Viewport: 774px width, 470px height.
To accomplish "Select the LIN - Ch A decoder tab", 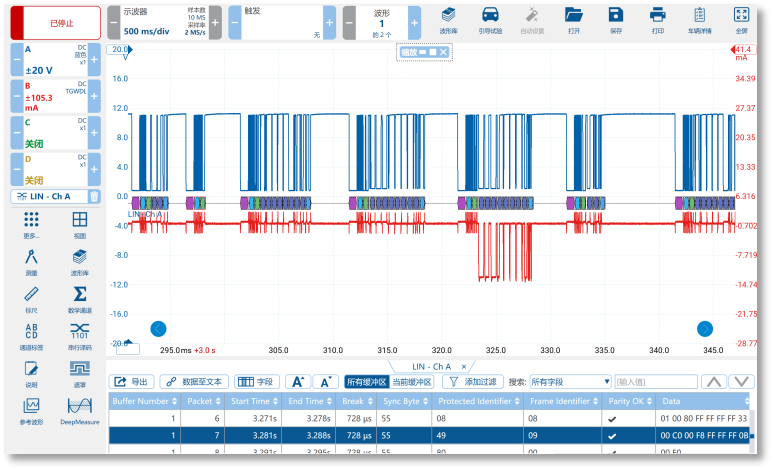I will [429, 367].
